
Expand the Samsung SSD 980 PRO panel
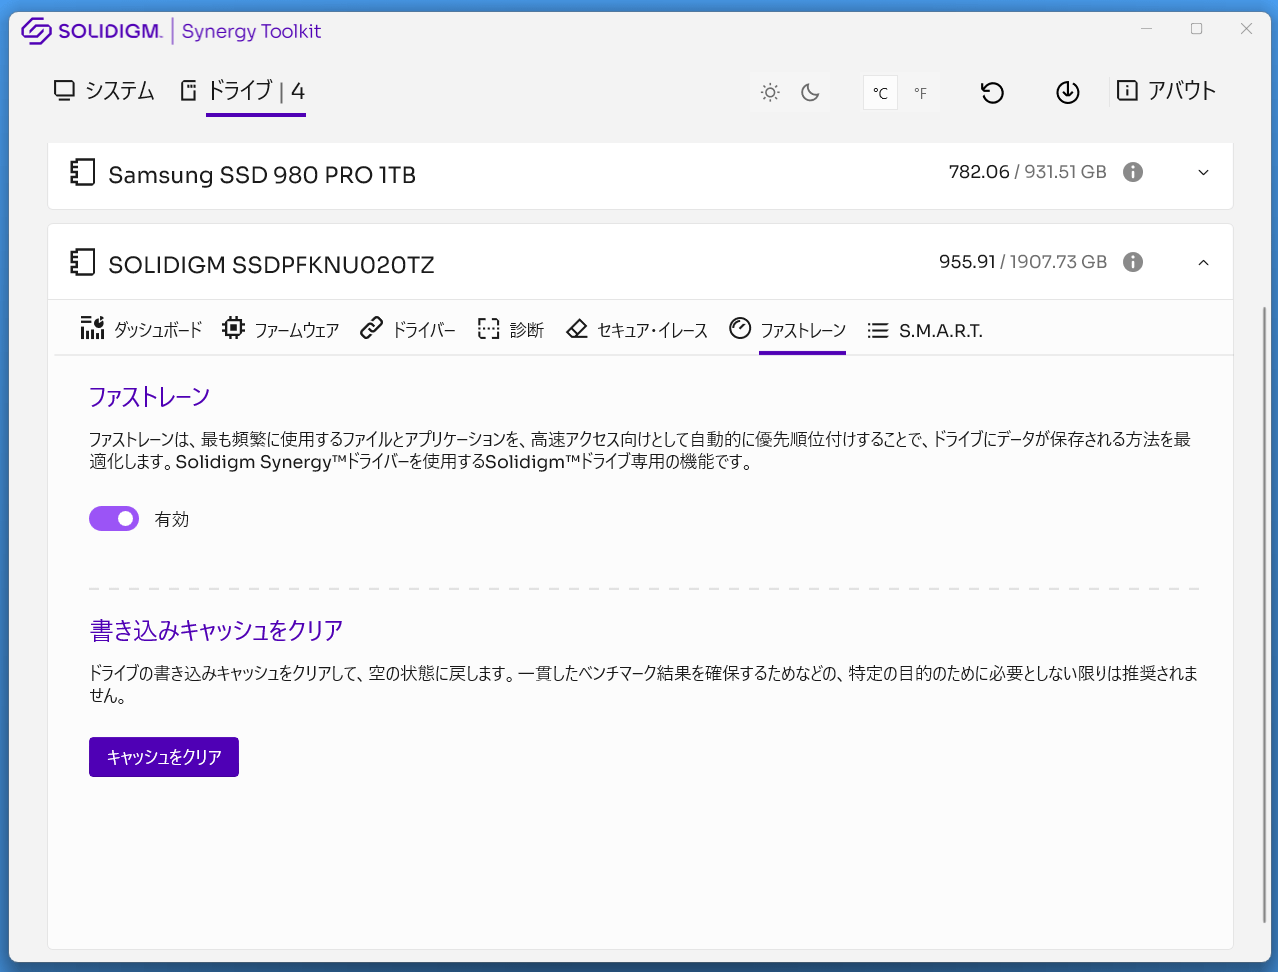click(1203, 172)
